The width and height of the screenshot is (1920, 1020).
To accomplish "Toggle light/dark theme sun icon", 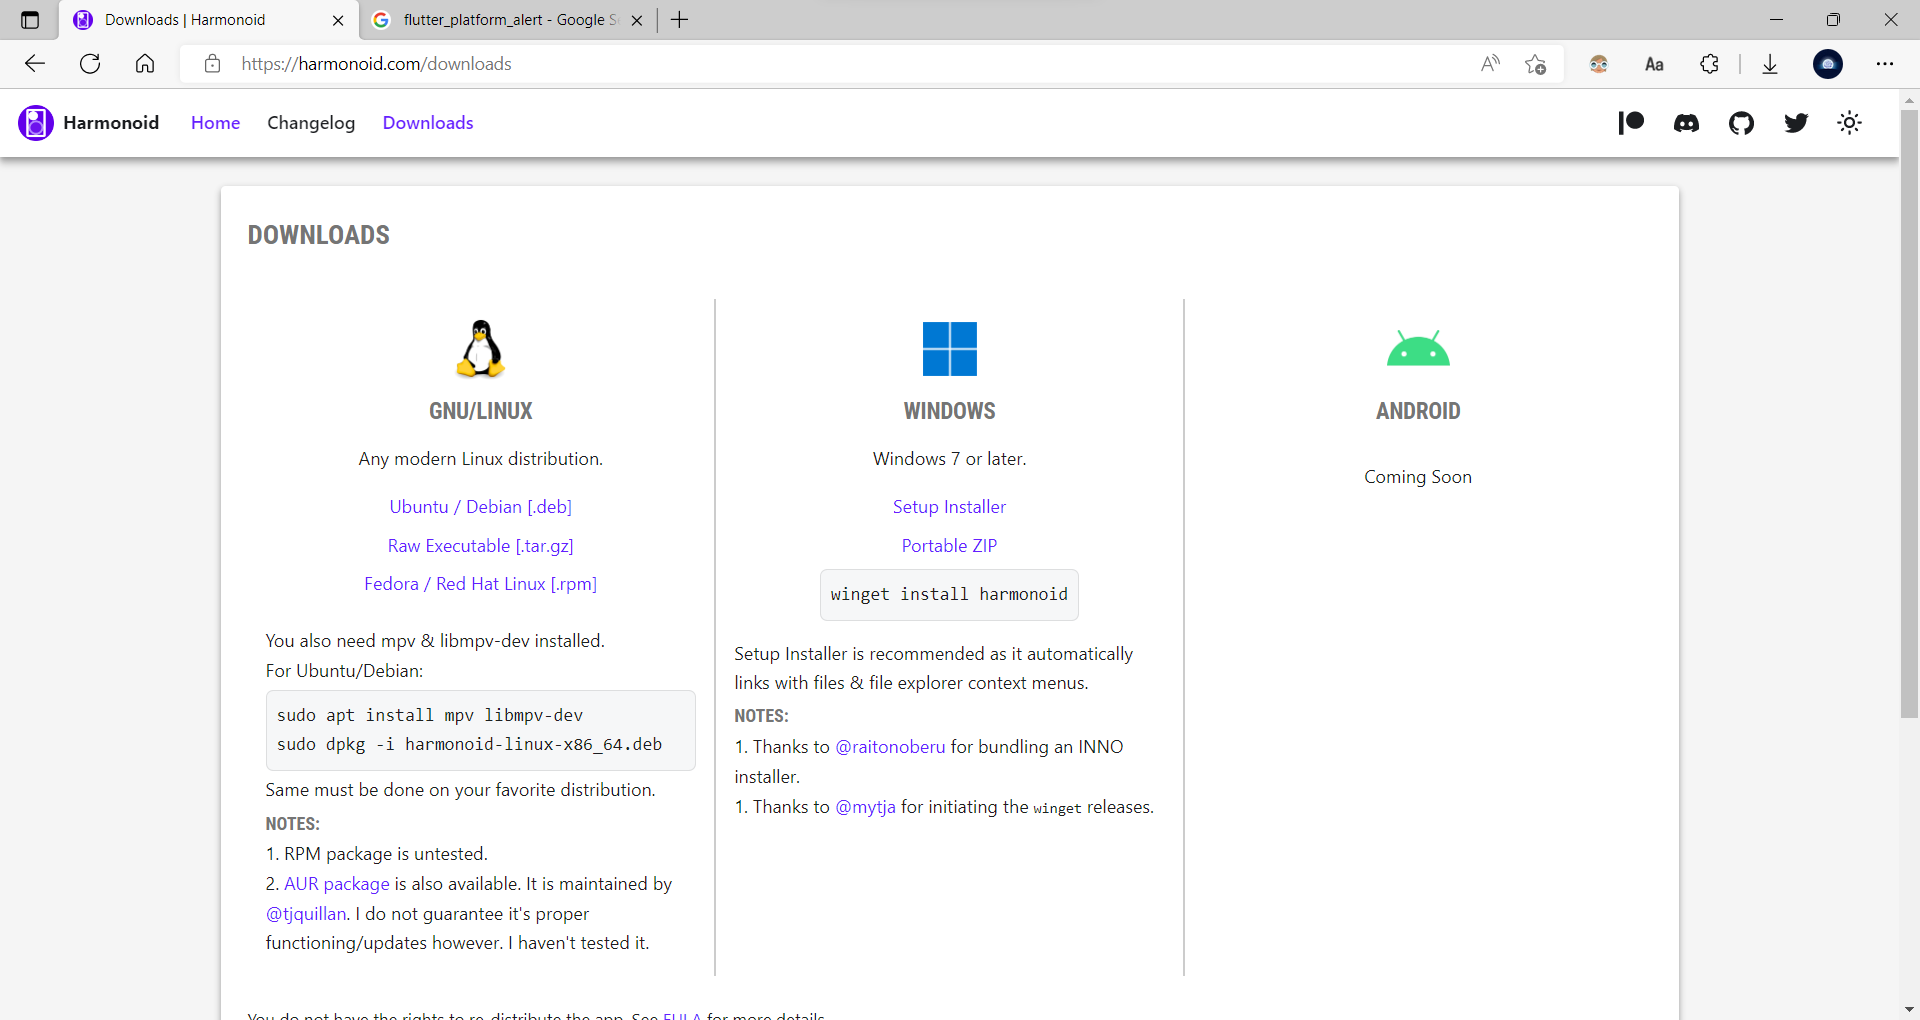I will tap(1850, 123).
